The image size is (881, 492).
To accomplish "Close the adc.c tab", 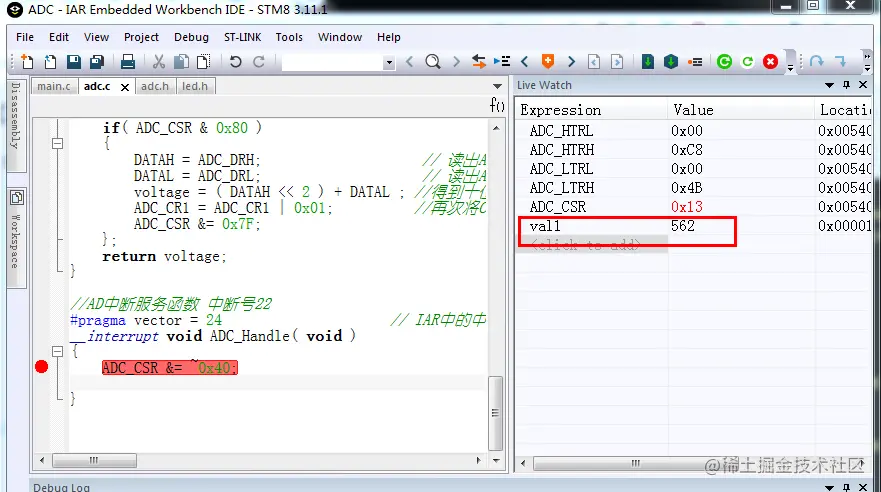I will pos(125,87).
